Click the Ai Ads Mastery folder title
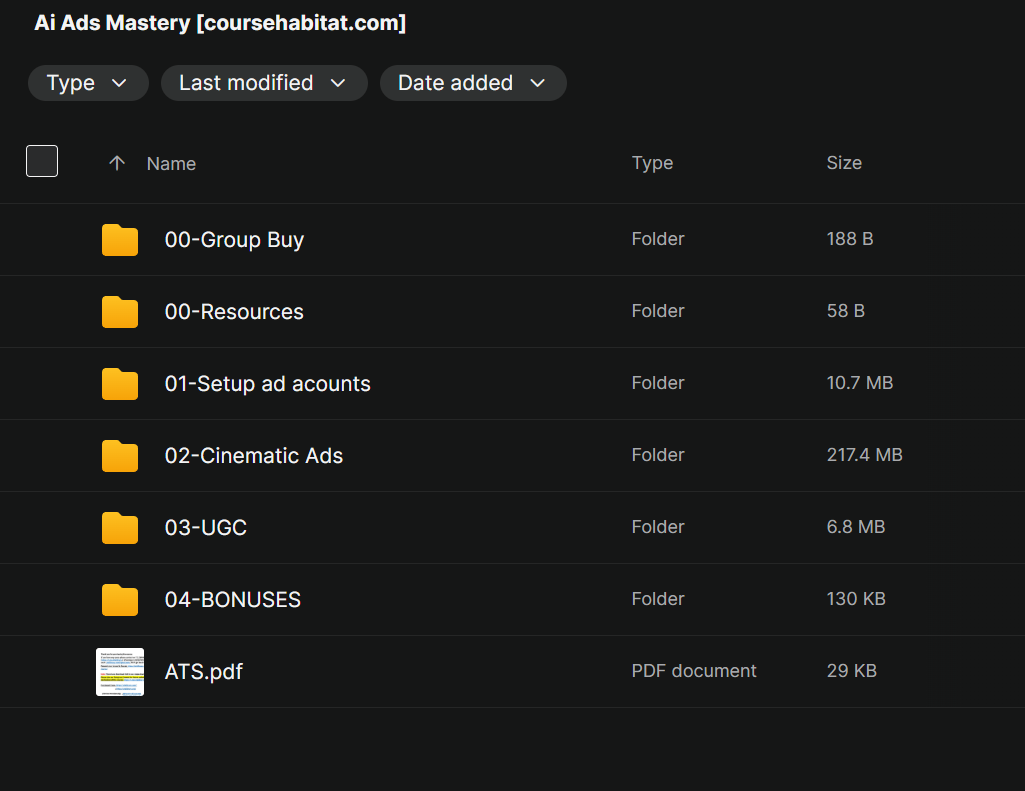Image resolution: width=1025 pixels, height=791 pixels. click(x=220, y=23)
